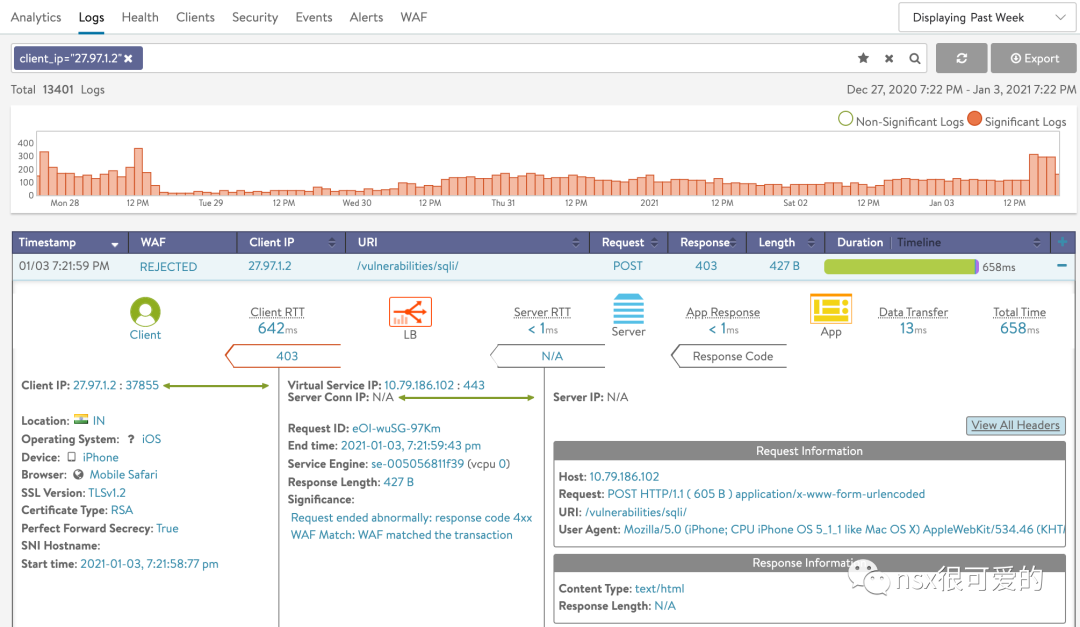The image size is (1080, 627).
Task: Click the Host 10.79.186.102 value
Action: coord(624,477)
